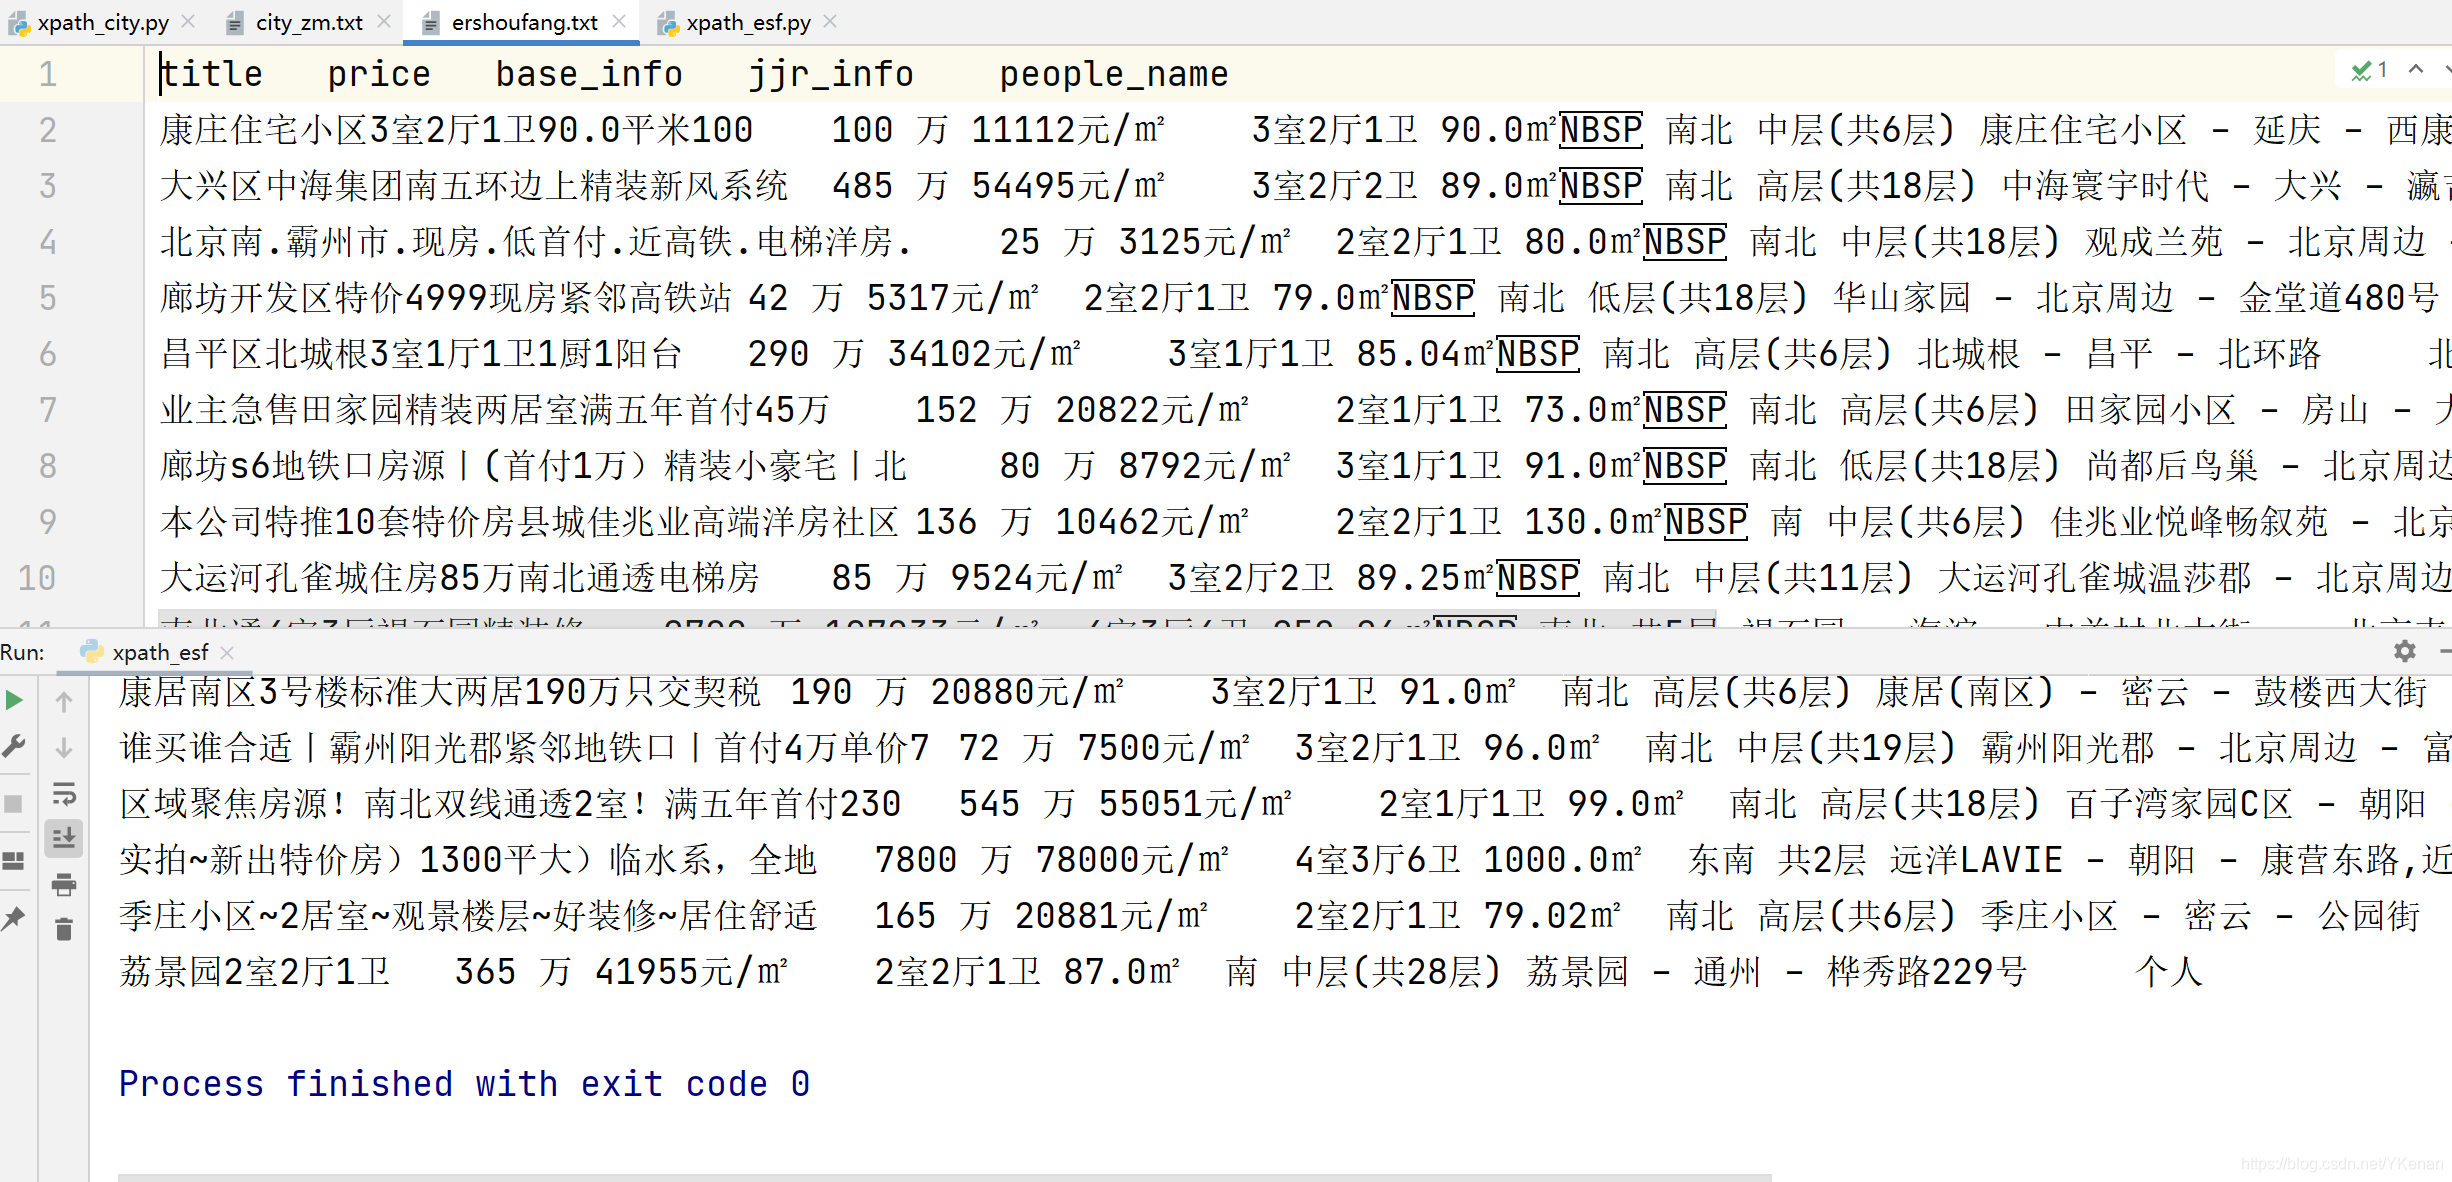Click the 'title' header text
The width and height of the screenshot is (2452, 1182).
click(211, 74)
